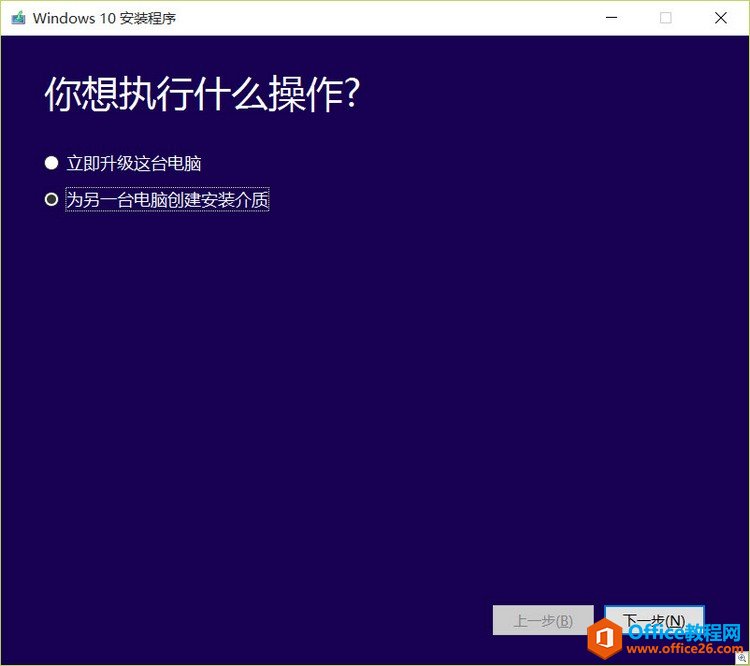Select the 立即升级这台电脑 radio button
The width and height of the screenshot is (750, 666).
click(x=52, y=163)
